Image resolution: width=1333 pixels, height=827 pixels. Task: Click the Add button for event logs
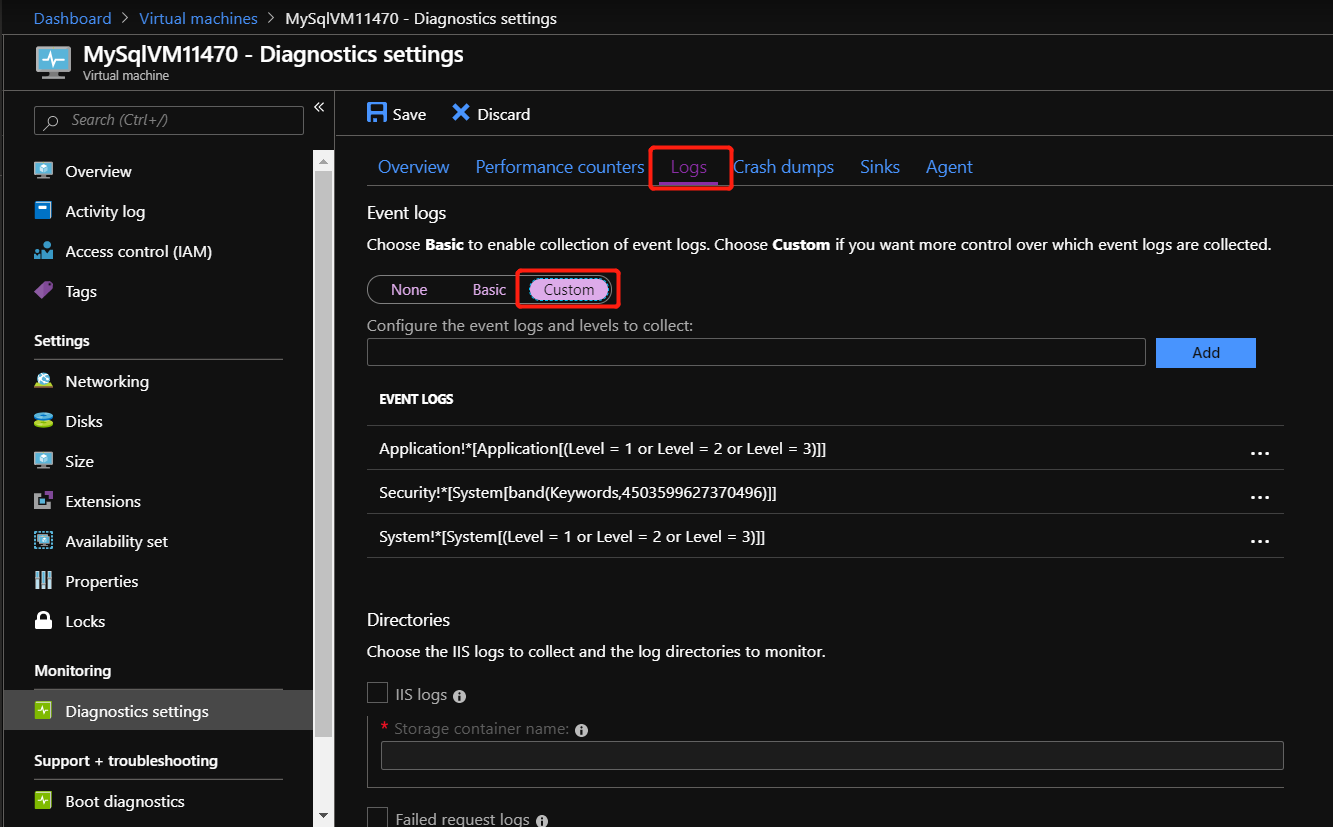click(x=1205, y=352)
